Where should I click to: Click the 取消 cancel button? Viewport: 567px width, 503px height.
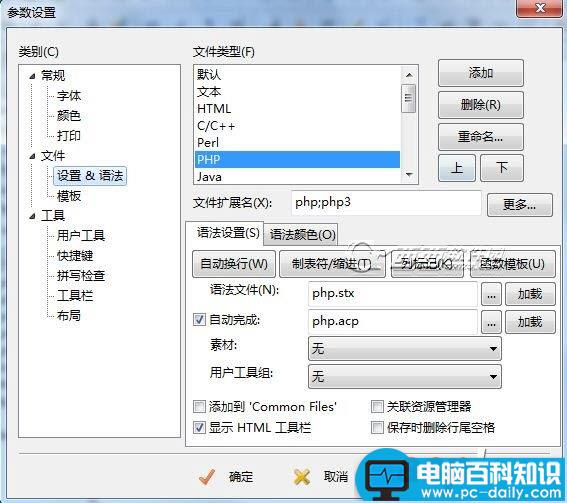pos(321,477)
